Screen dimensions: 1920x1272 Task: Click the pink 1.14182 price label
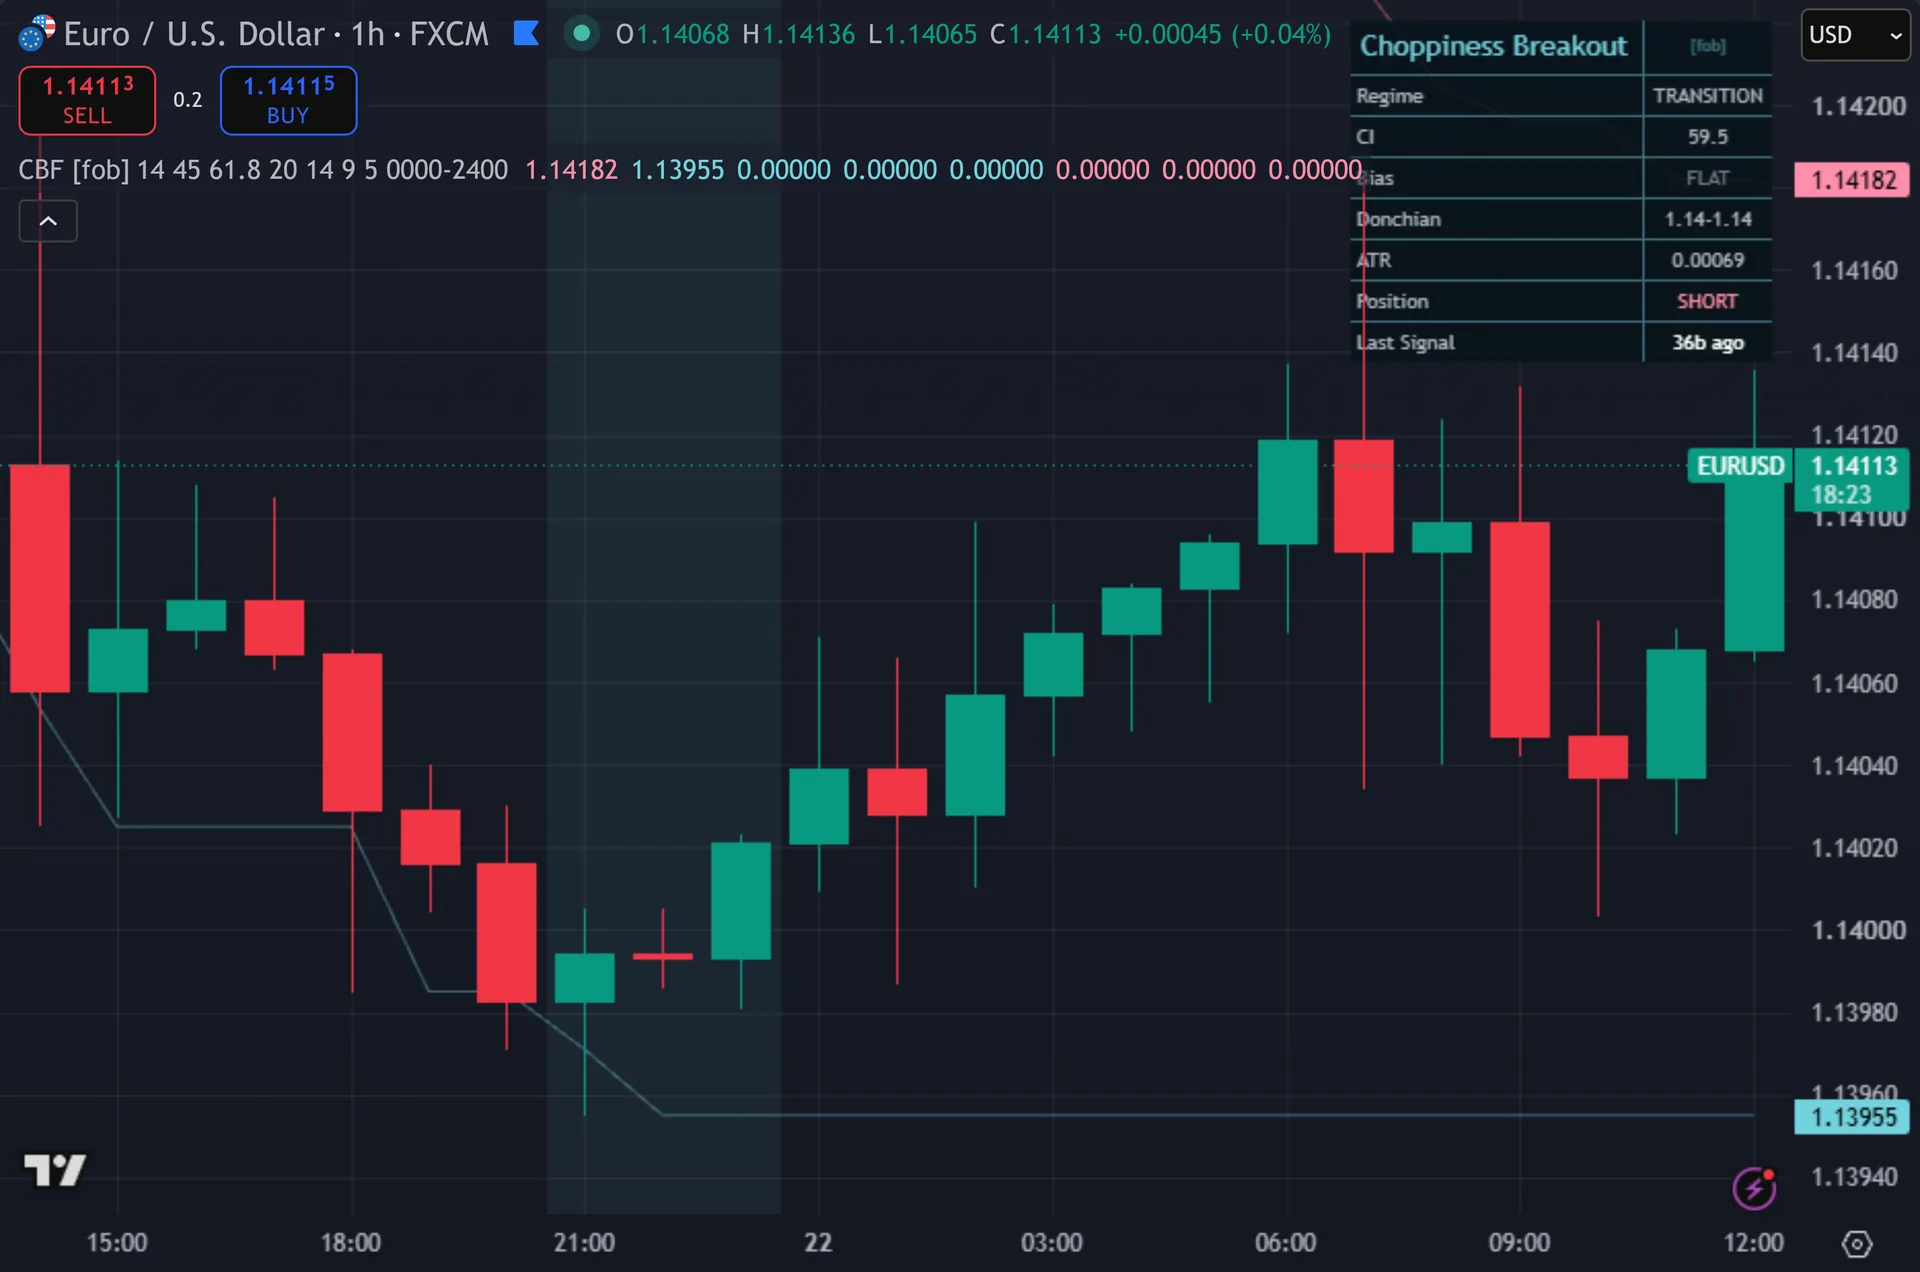point(1852,180)
